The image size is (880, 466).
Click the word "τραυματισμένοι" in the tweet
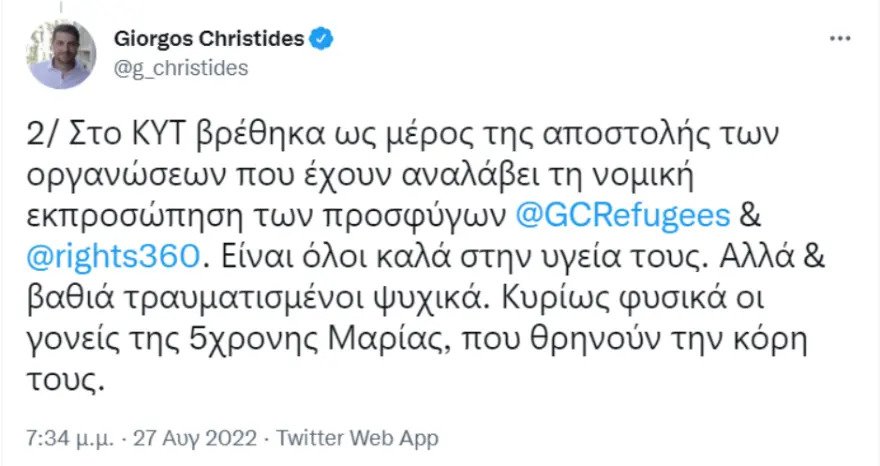click(241, 299)
